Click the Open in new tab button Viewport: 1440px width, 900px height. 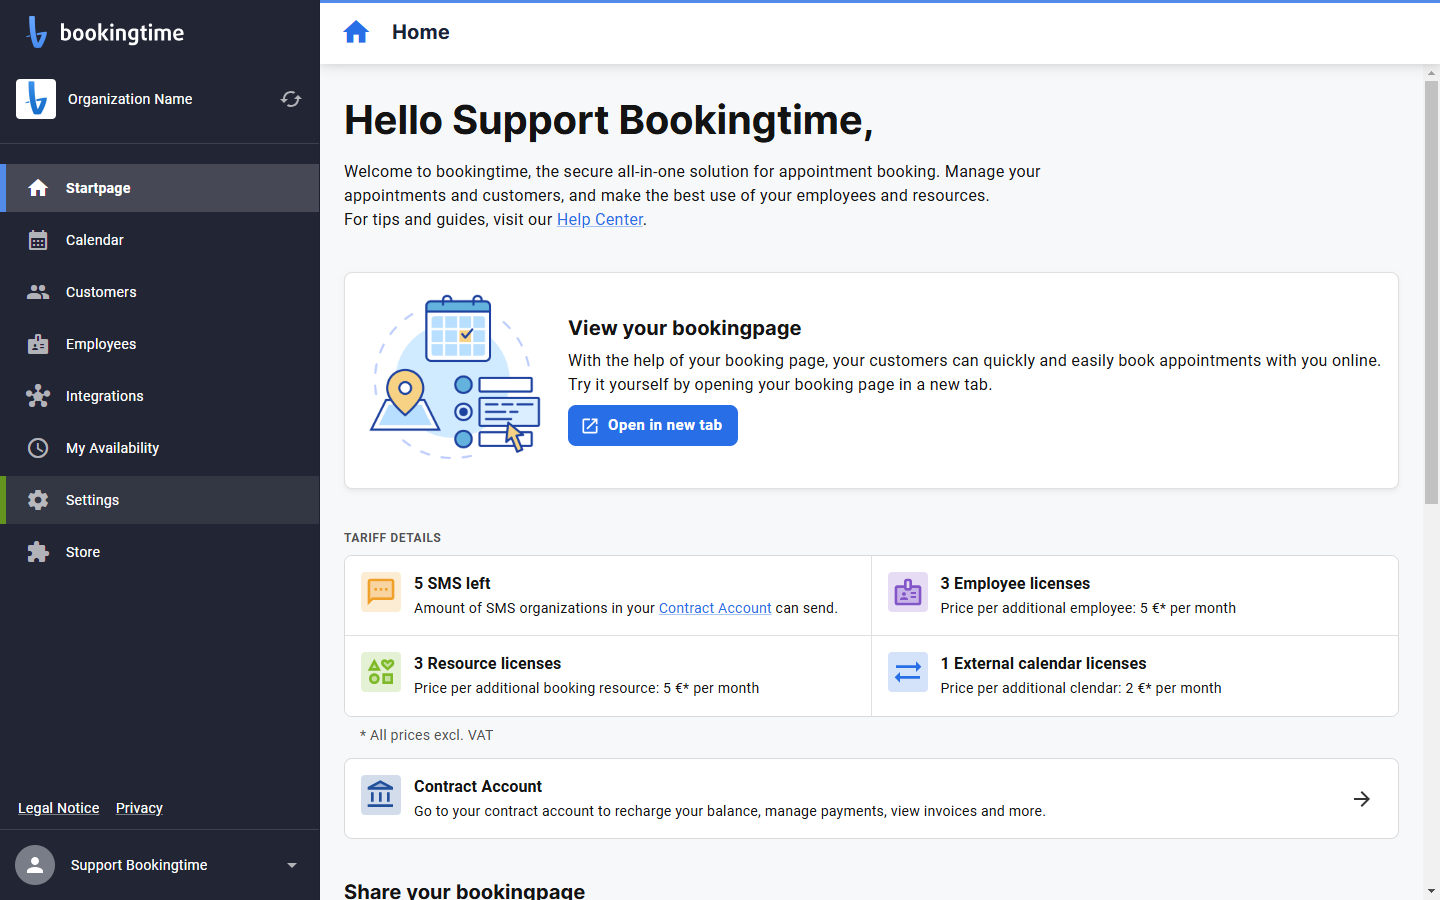click(653, 425)
